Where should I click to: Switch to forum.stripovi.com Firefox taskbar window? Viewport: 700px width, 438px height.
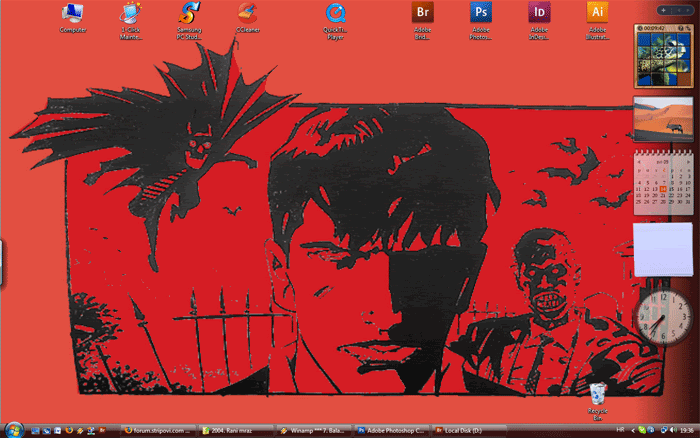click(x=158, y=430)
